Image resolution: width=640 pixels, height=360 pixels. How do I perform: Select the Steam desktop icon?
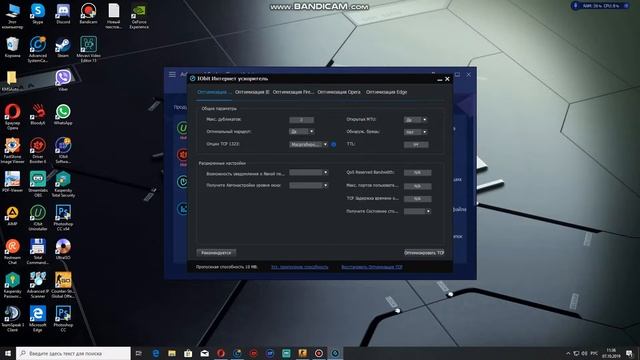63,47
